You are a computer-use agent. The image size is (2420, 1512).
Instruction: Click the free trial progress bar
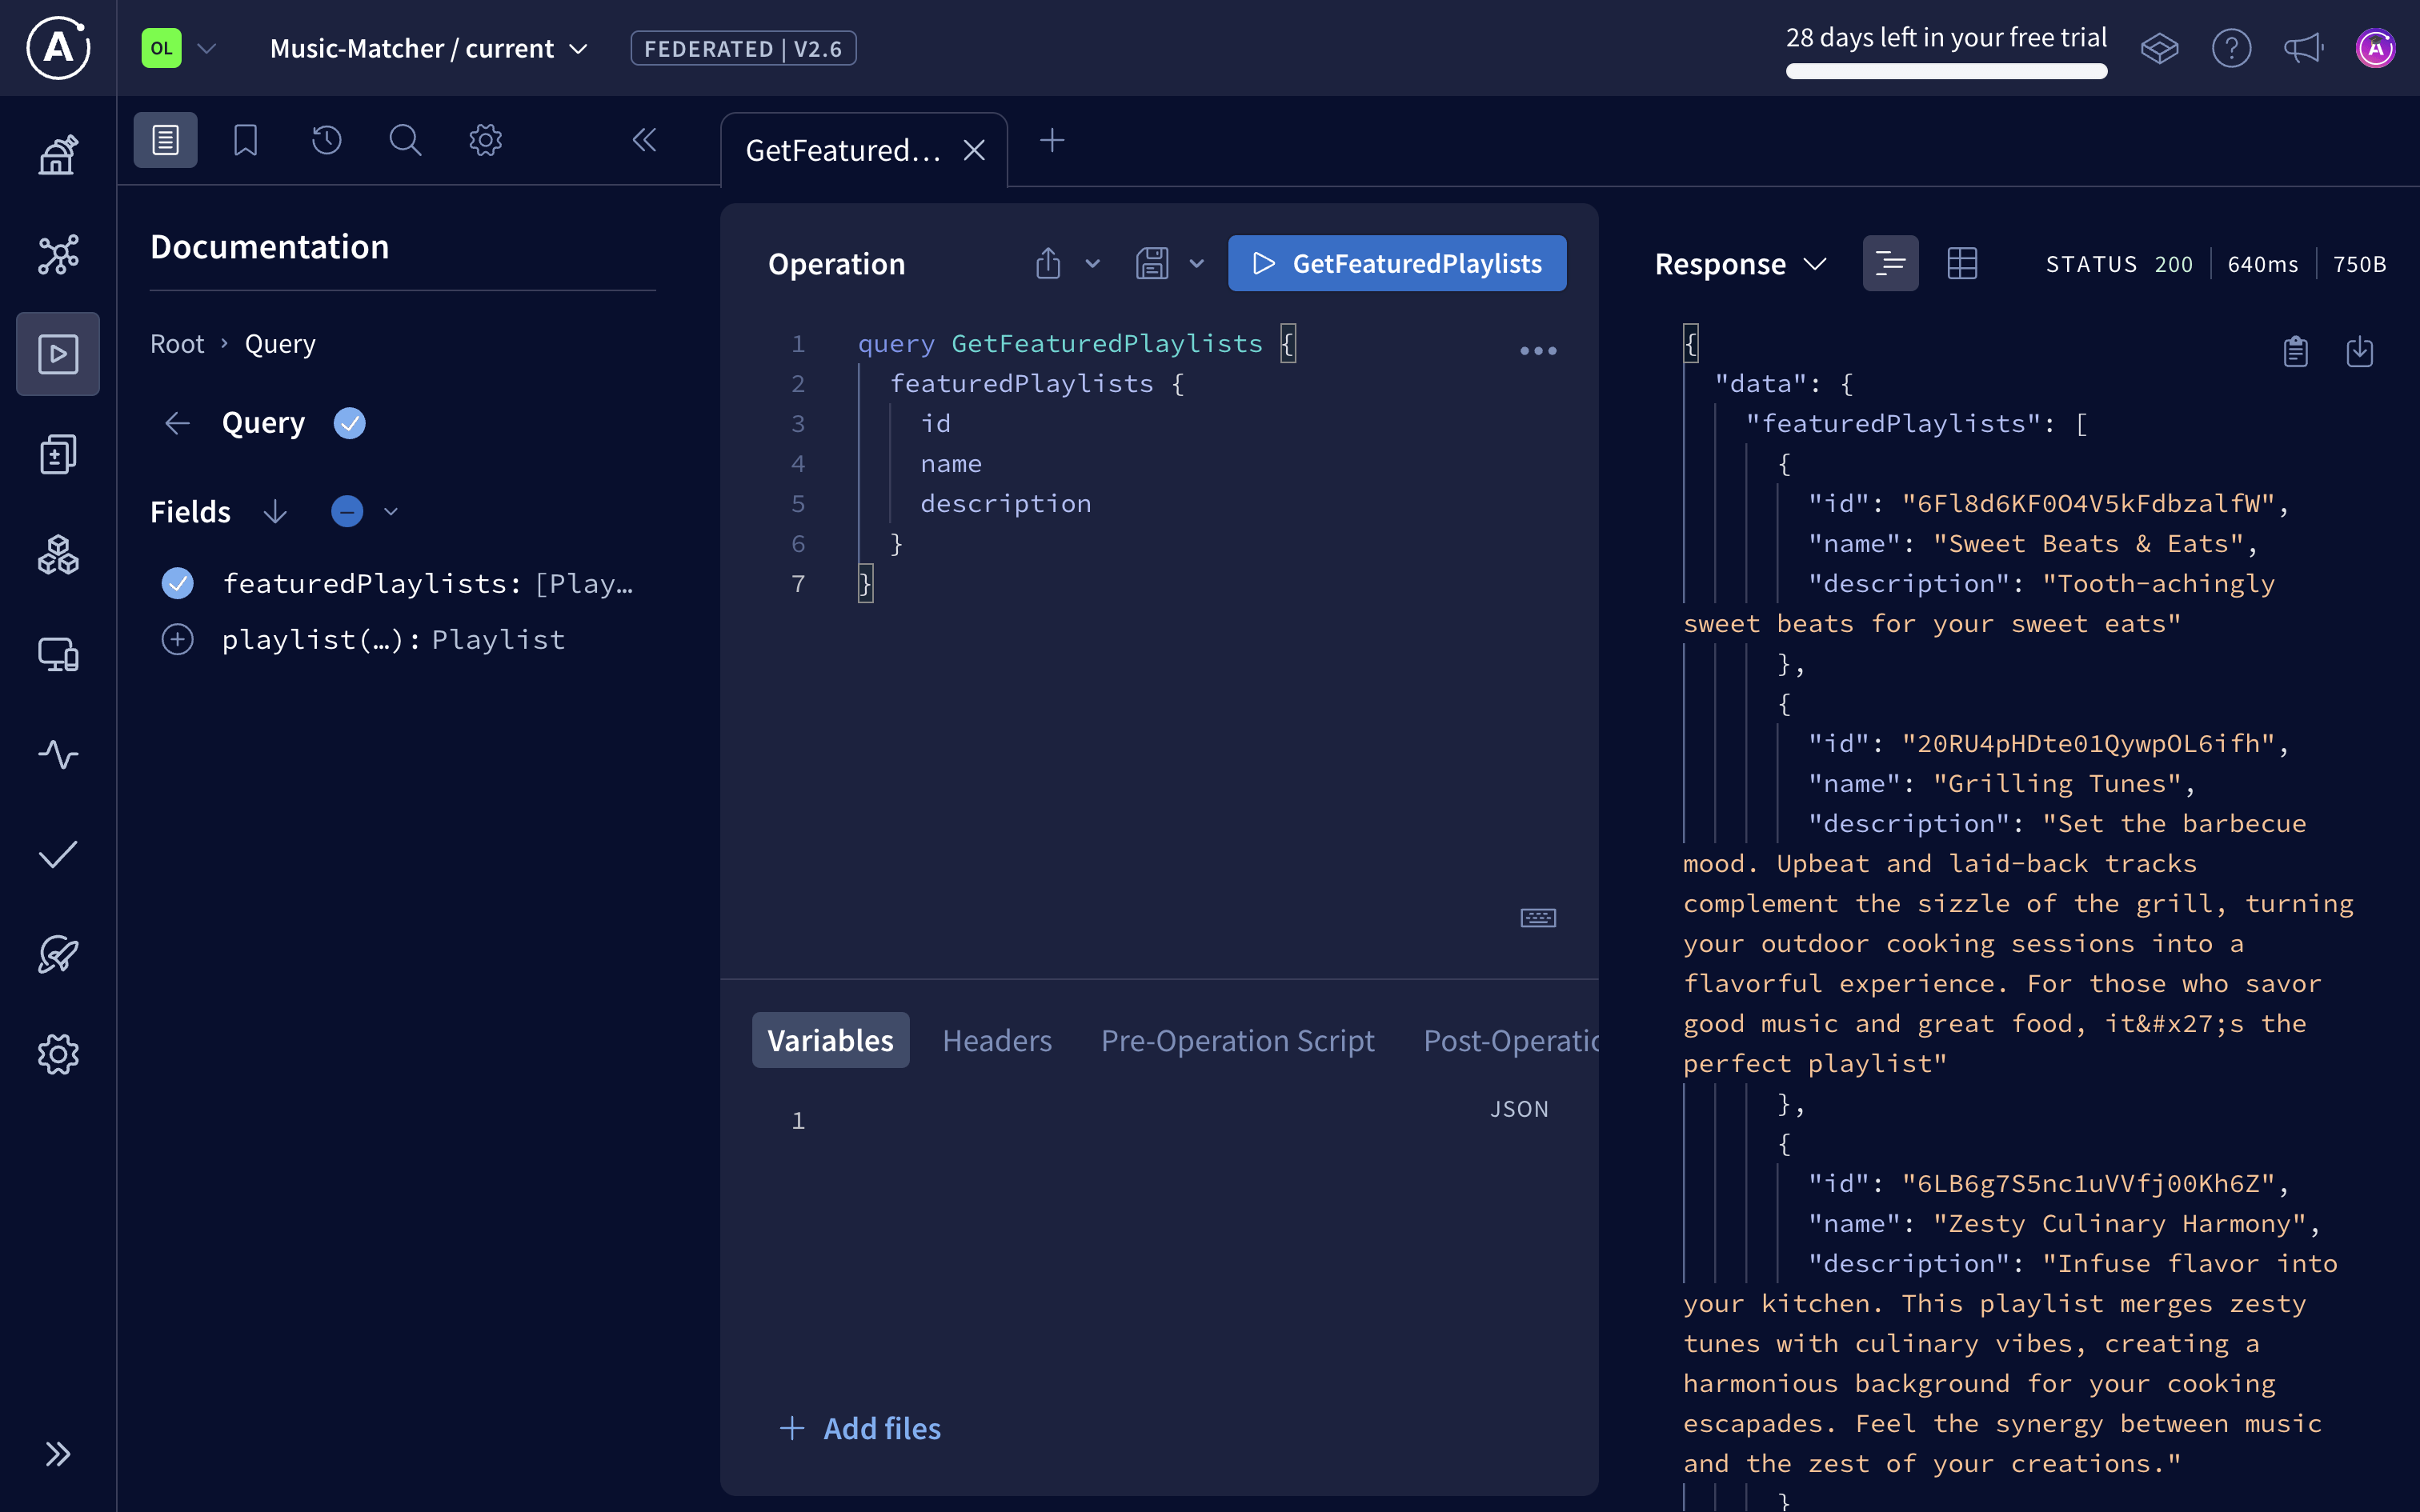pyautogui.click(x=1946, y=70)
